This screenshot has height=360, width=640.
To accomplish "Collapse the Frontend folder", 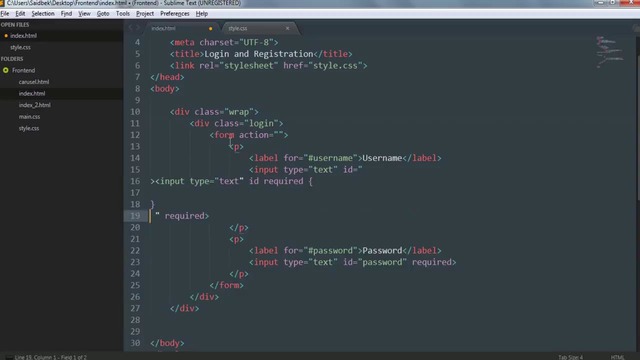I will point(6,70).
